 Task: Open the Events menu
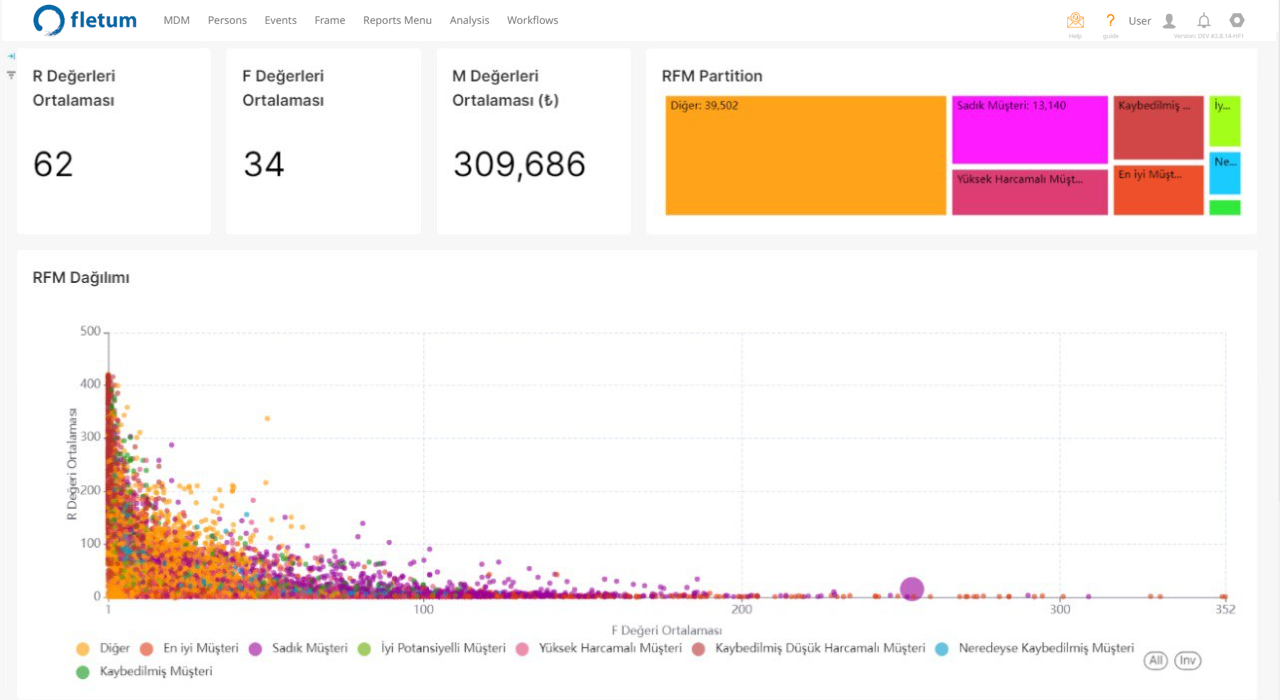click(280, 20)
